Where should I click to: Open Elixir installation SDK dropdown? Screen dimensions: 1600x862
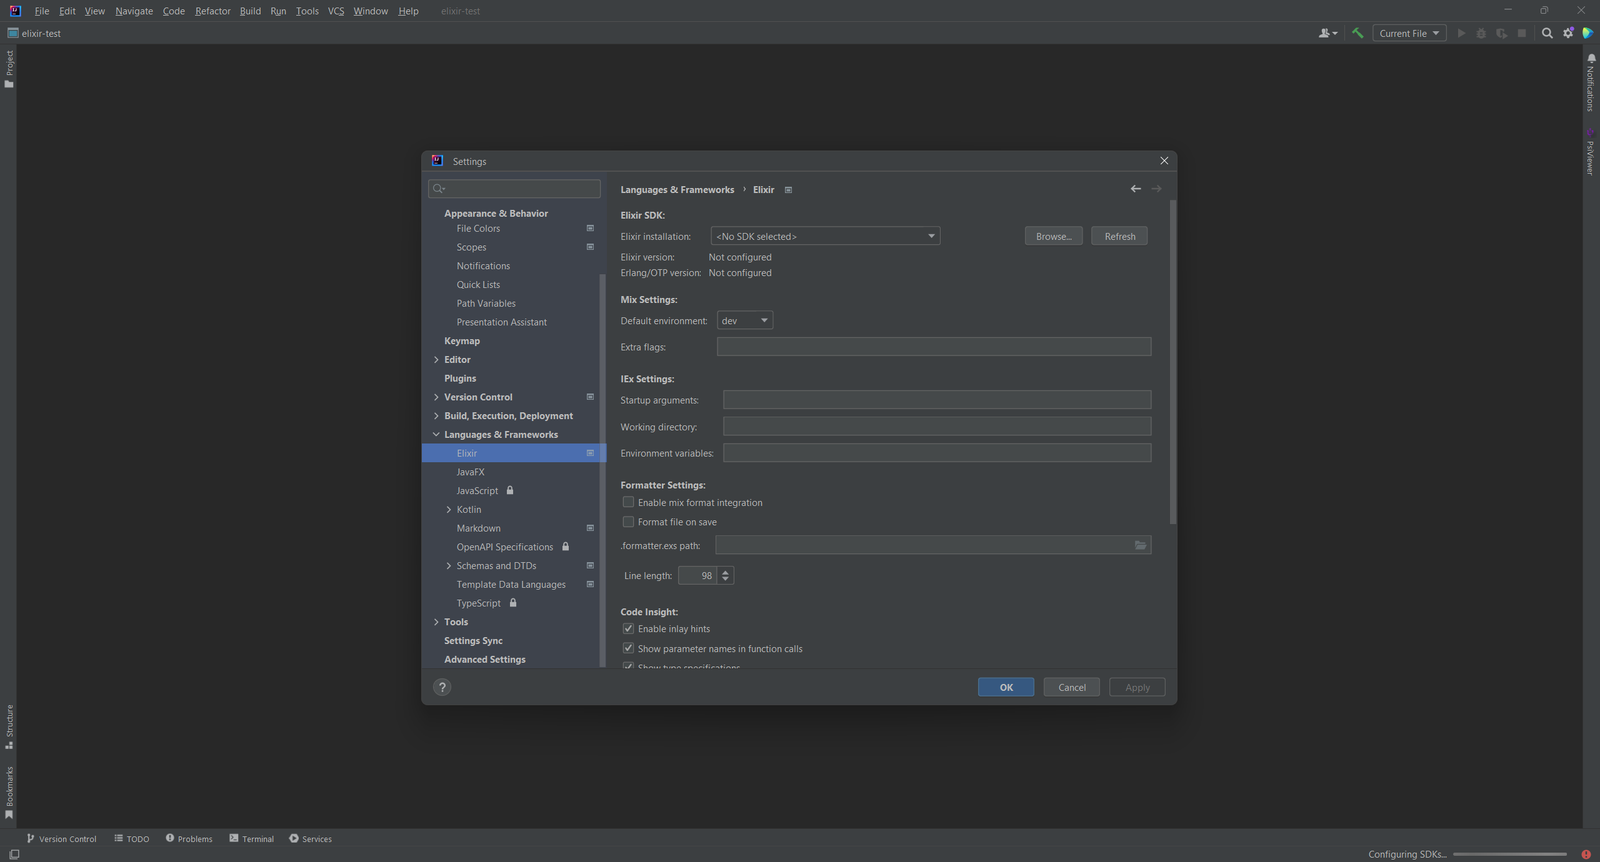point(825,236)
